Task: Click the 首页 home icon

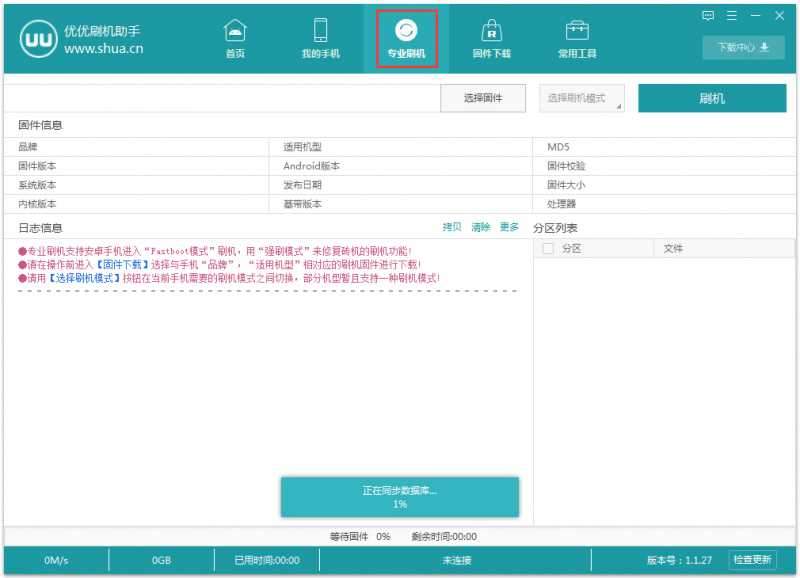Action: pos(234,30)
